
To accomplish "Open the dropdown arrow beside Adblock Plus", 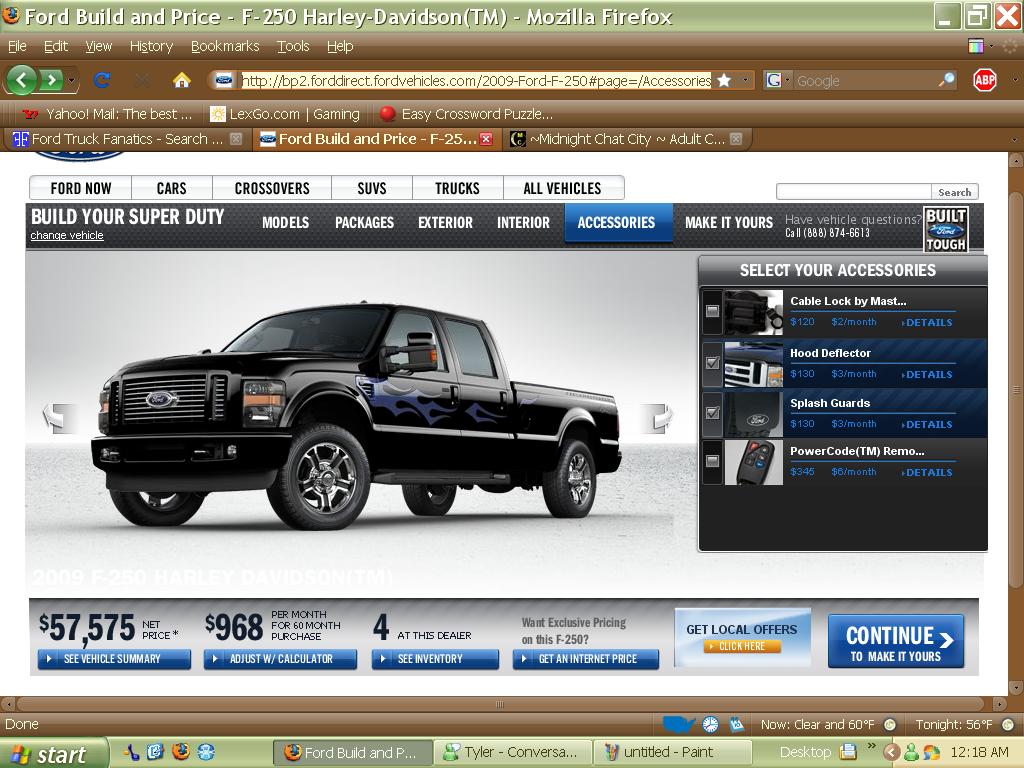I will (x=1016, y=80).
